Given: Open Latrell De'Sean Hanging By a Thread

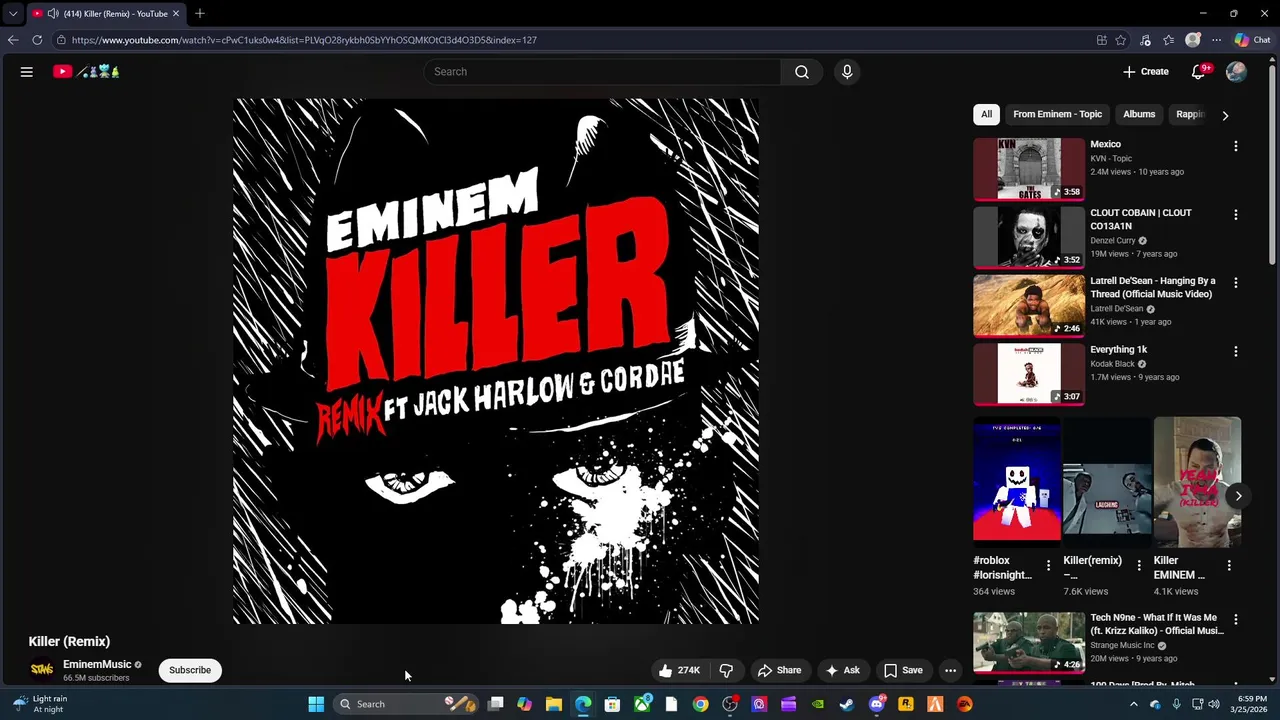Looking at the screenshot, I should tap(1152, 288).
